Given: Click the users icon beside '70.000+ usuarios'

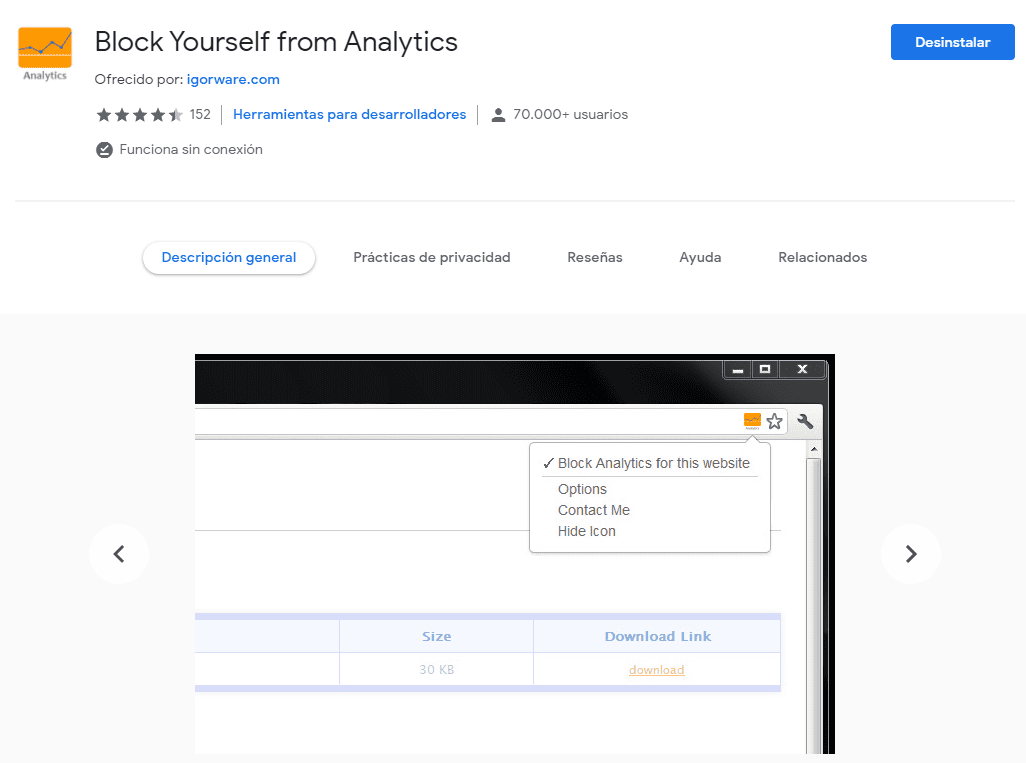Looking at the screenshot, I should point(498,114).
